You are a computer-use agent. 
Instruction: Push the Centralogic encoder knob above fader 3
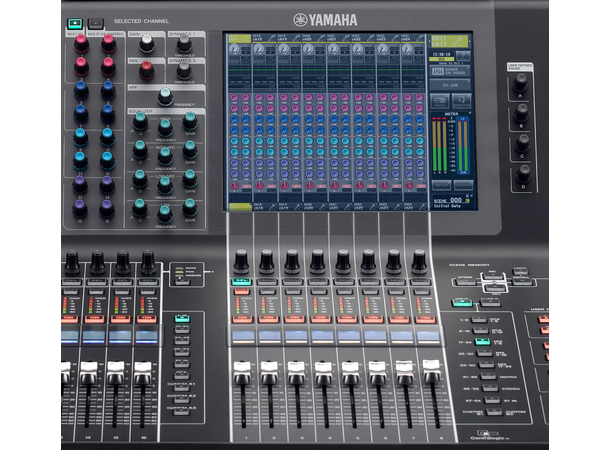292,263
